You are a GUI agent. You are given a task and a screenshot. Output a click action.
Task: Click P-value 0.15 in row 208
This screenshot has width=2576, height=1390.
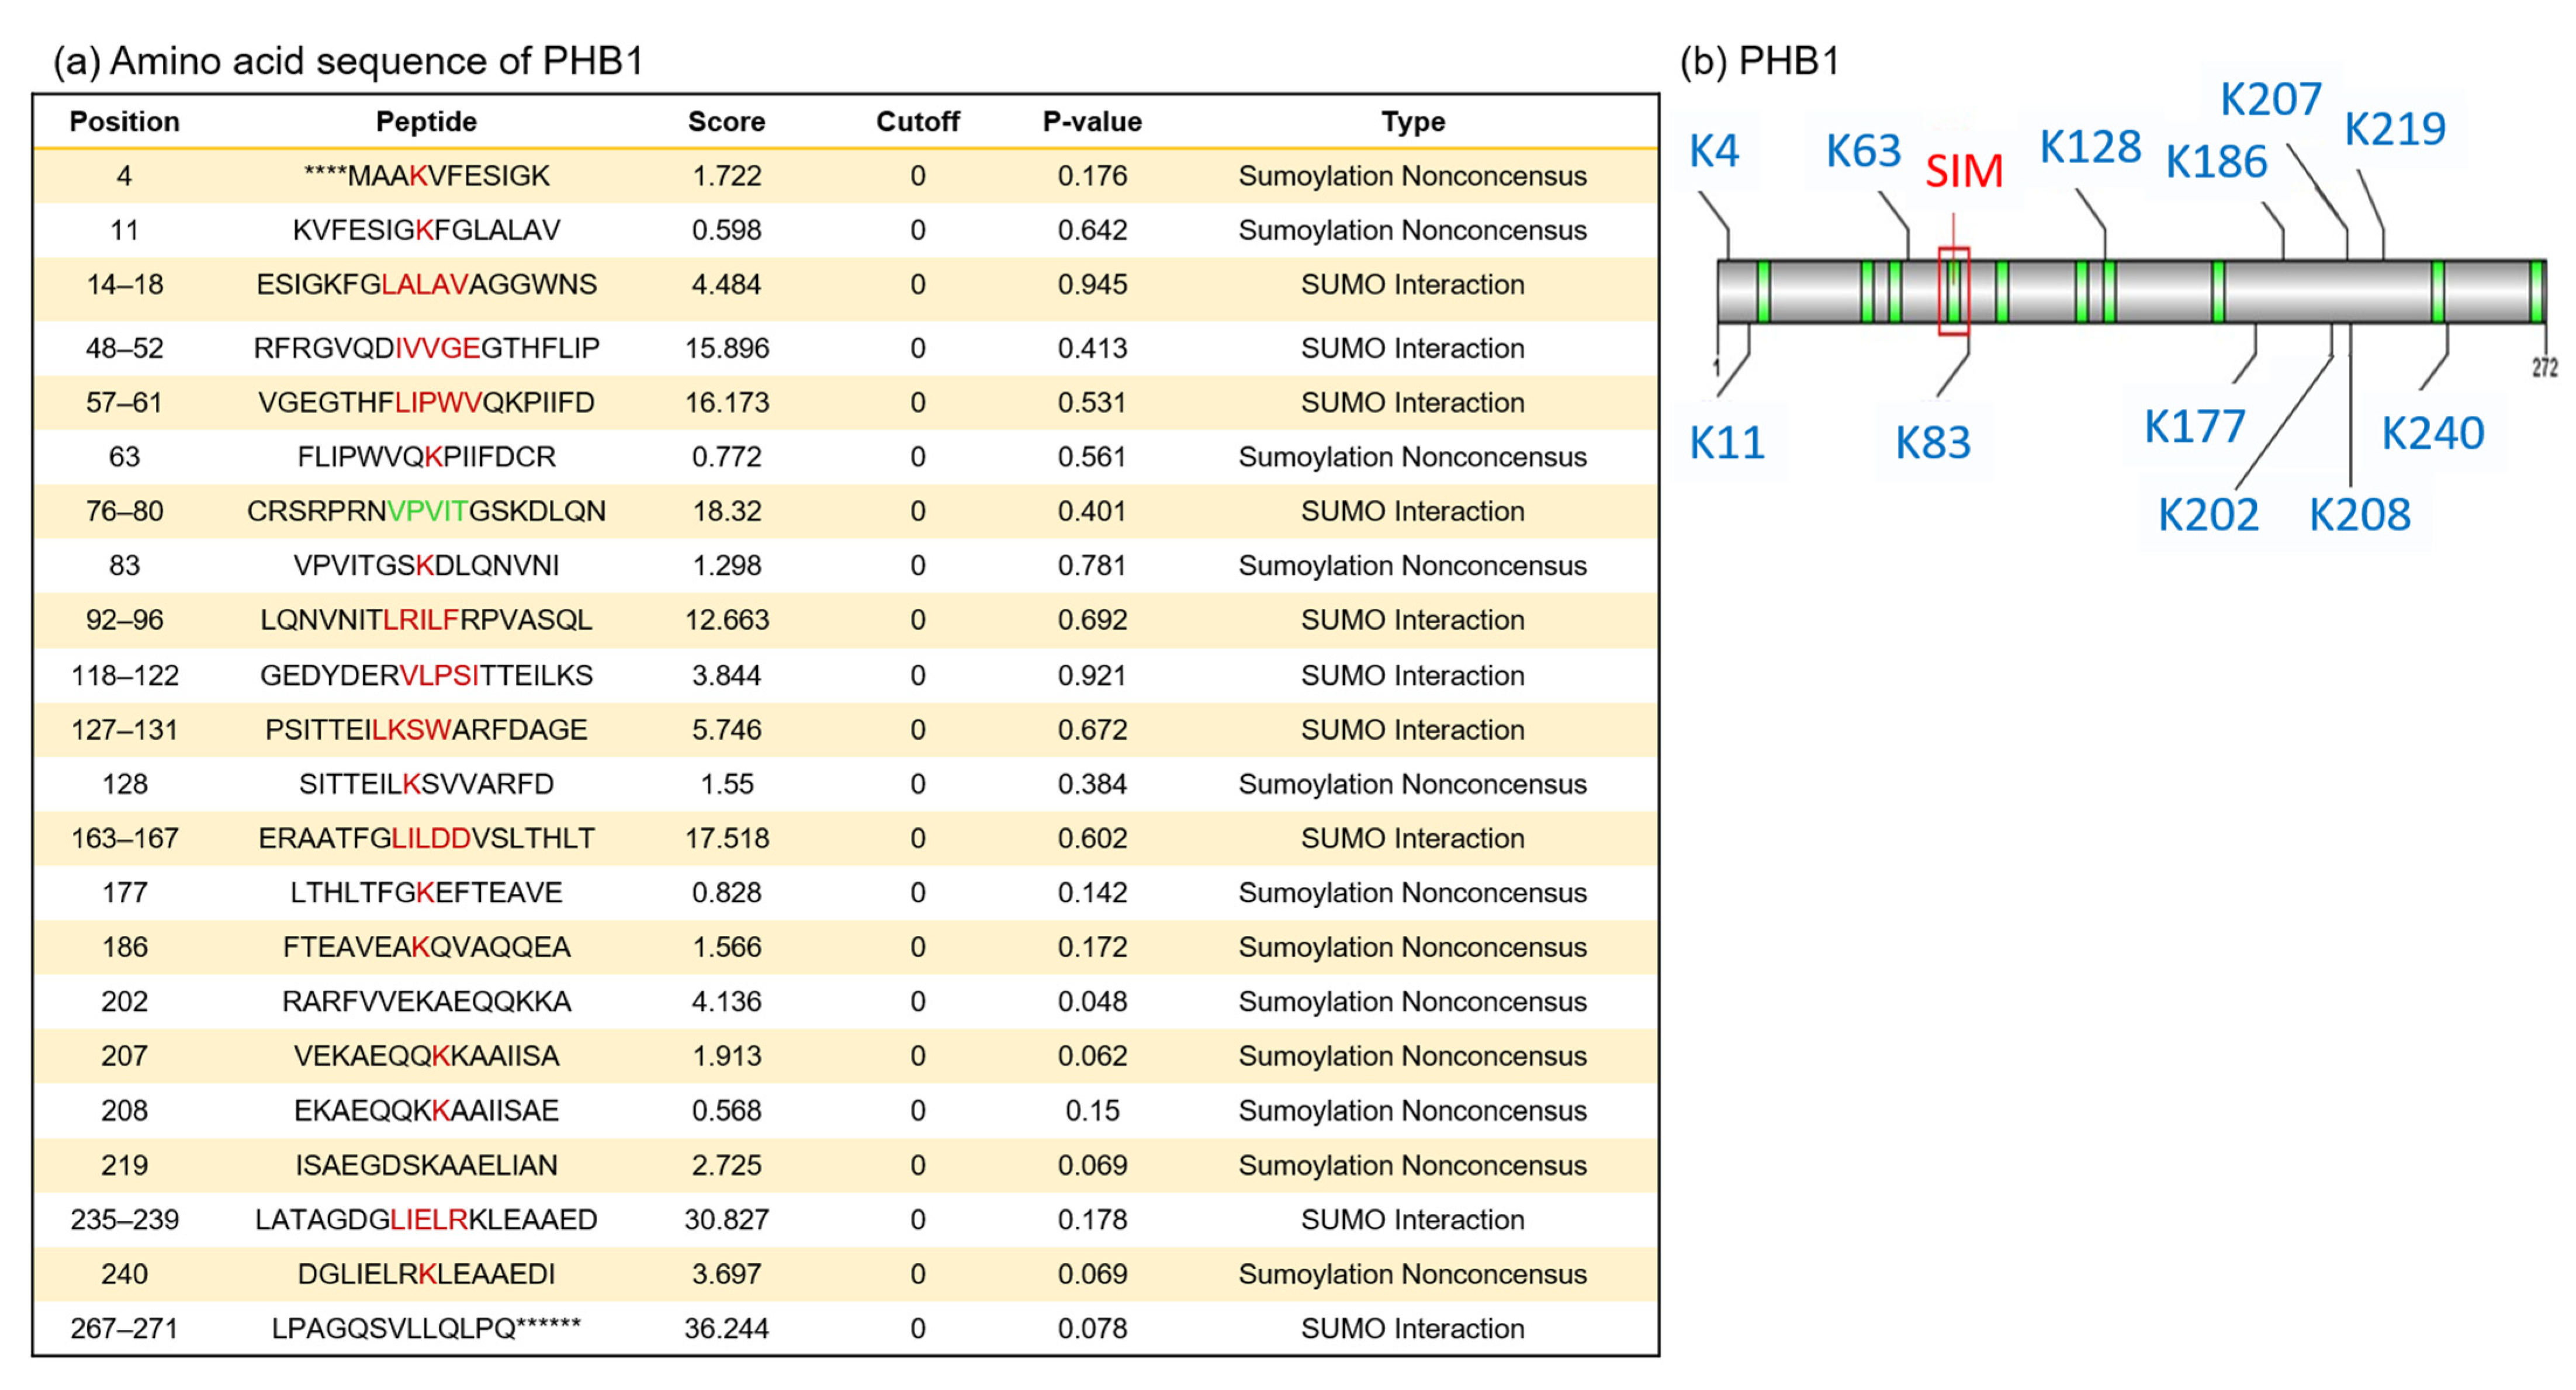[1092, 1110]
